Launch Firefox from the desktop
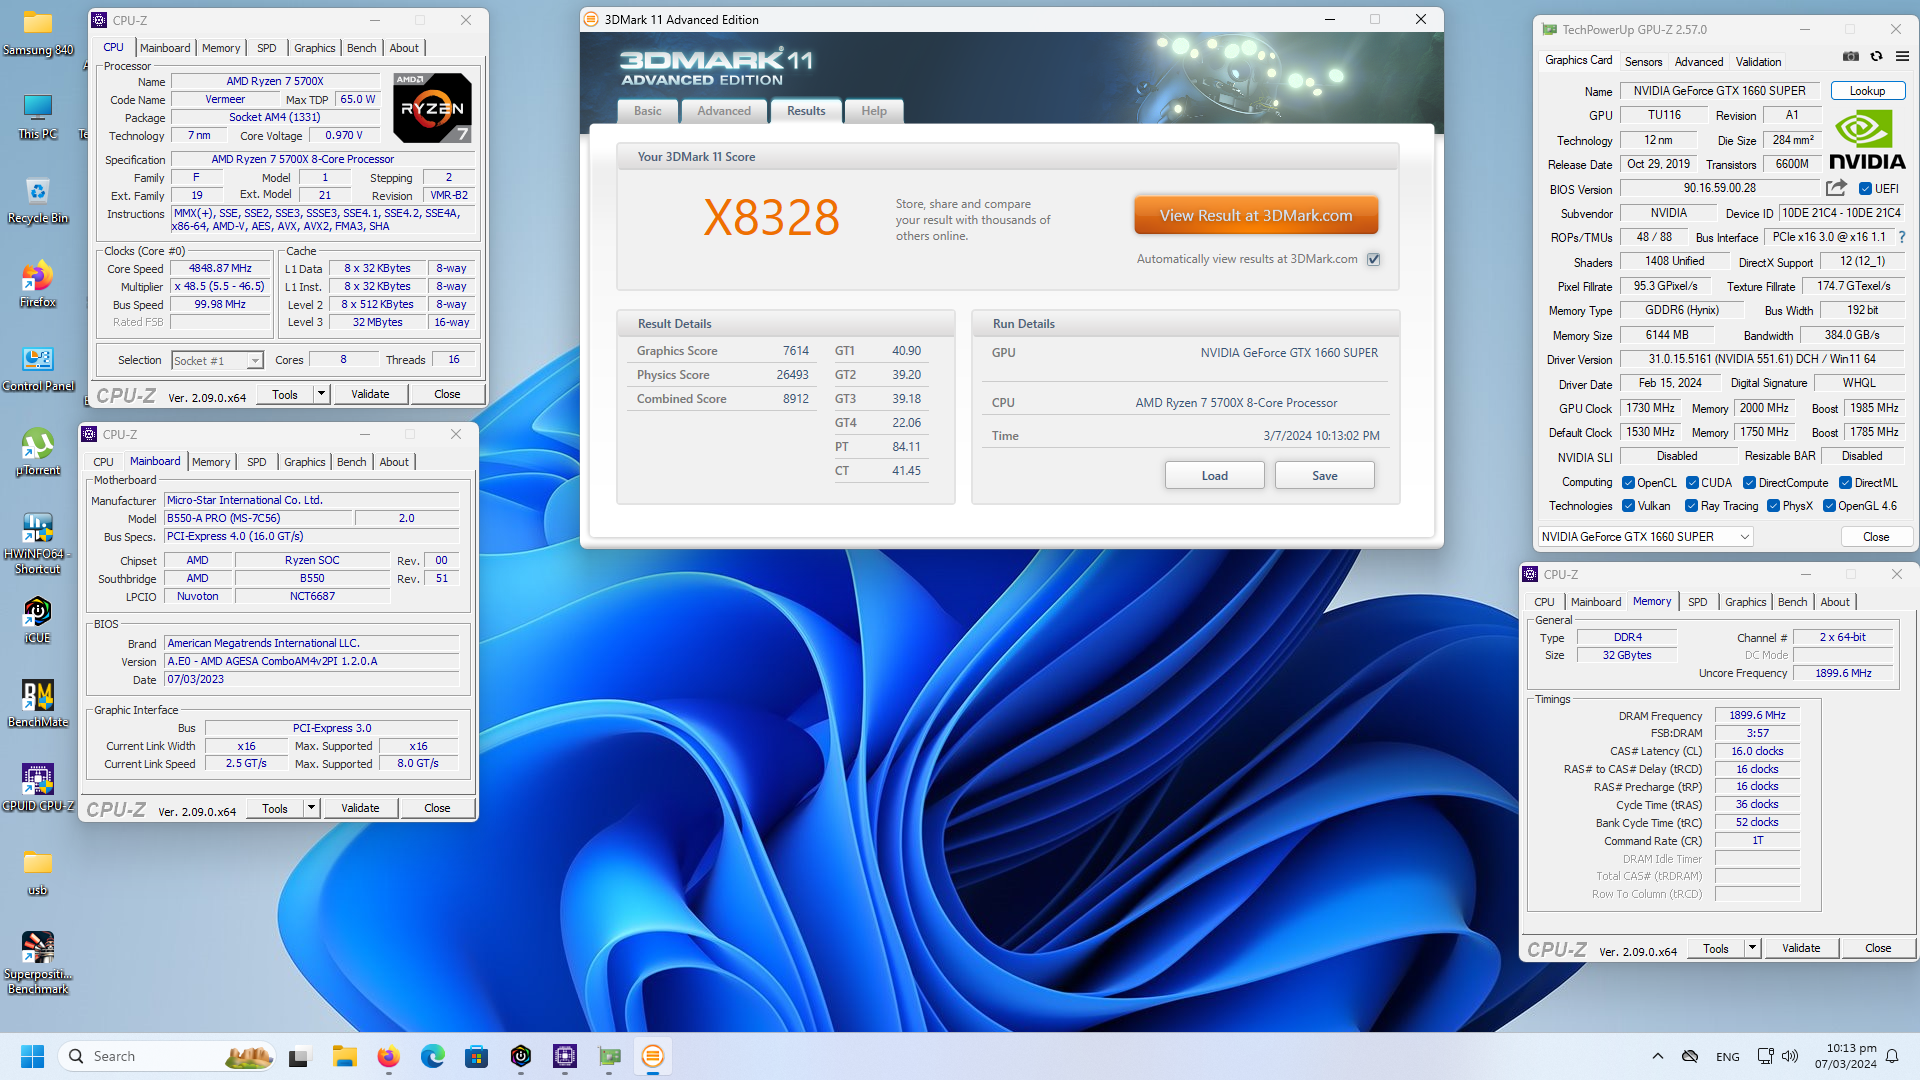1920x1080 pixels. click(38, 285)
